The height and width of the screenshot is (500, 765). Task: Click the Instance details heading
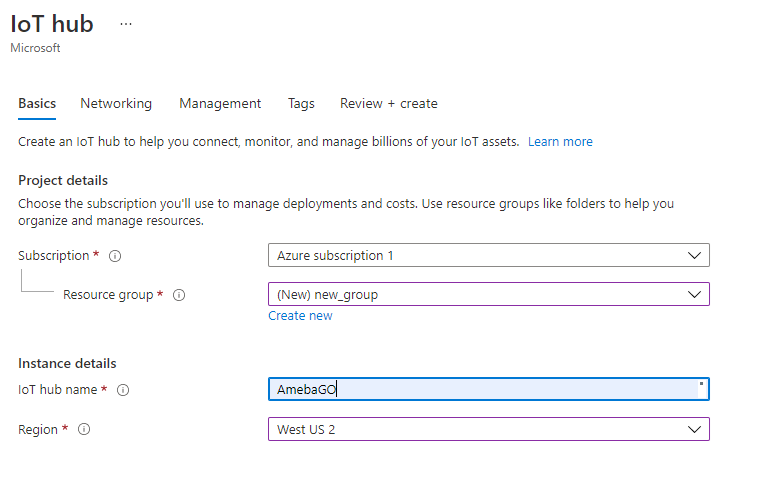(x=67, y=363)
